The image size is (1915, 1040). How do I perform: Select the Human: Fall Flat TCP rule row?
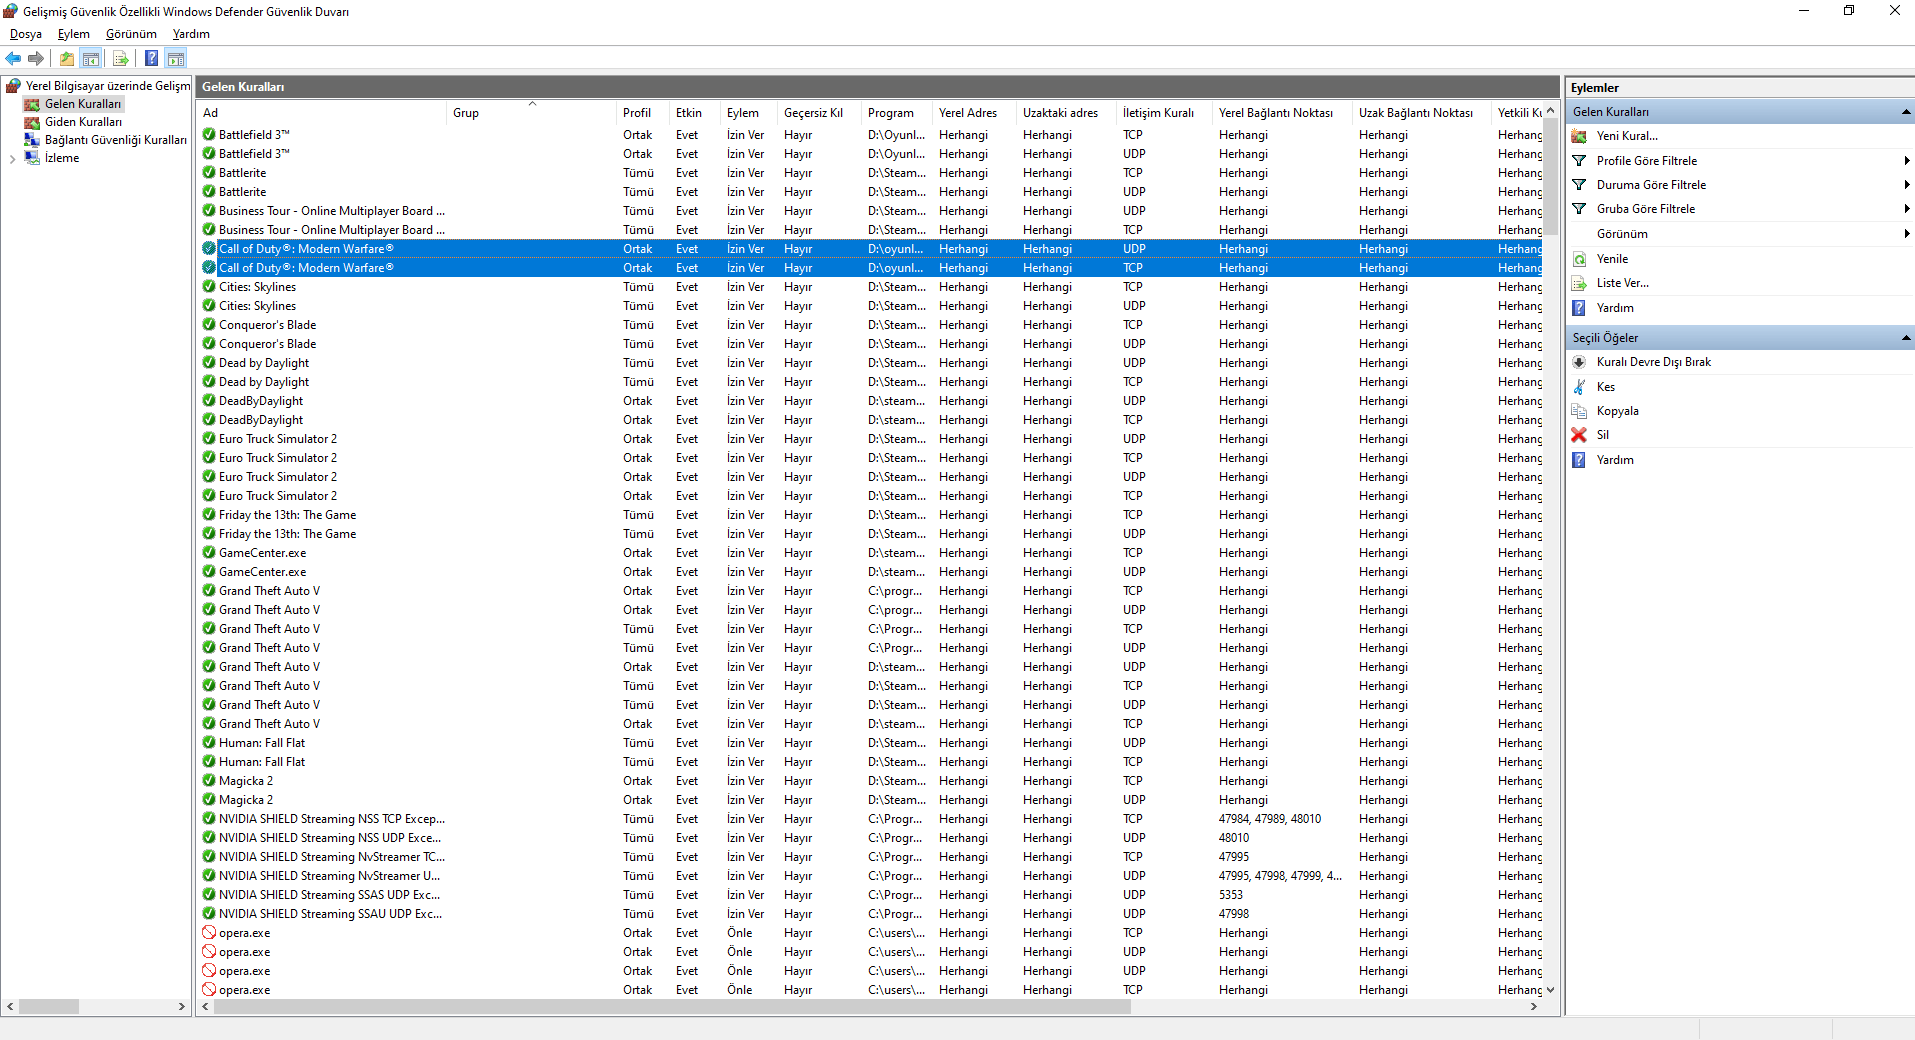tap(870, 762)
